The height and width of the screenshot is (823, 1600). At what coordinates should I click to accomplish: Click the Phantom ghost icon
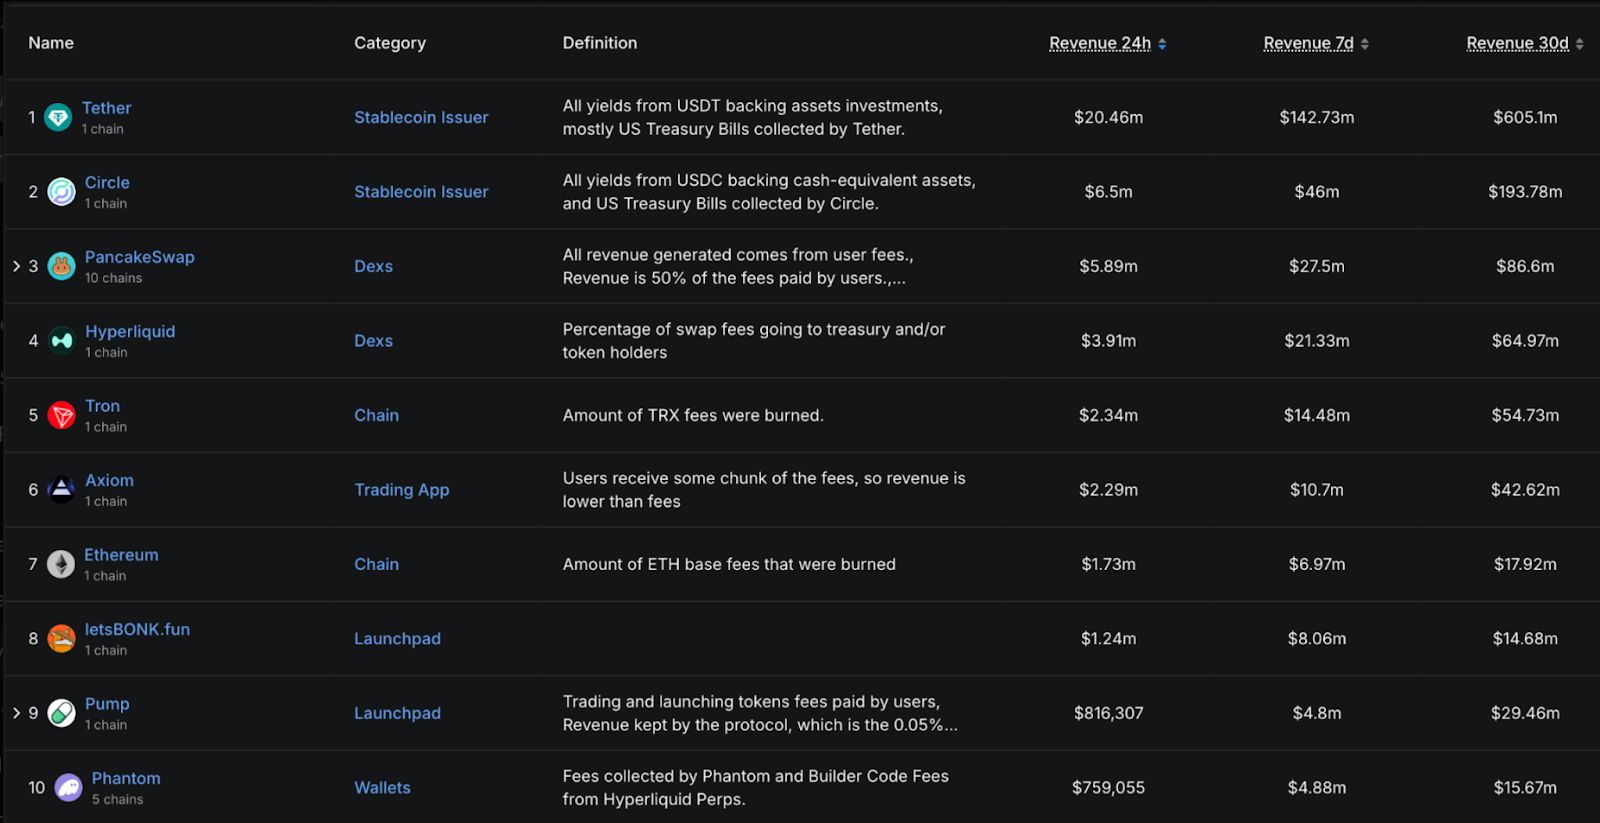[x=69, y=788]
